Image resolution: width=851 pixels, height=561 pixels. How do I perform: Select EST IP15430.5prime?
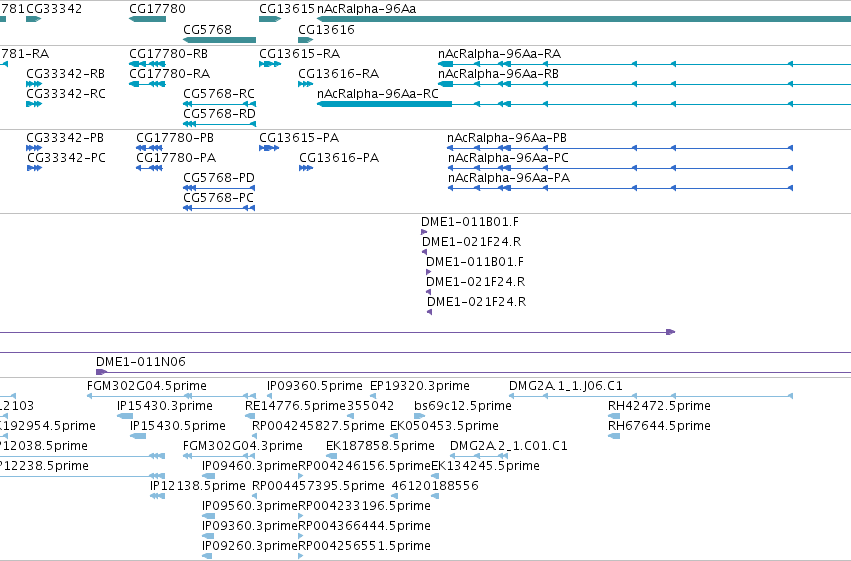pyautogui.click(x=177, y=426)
